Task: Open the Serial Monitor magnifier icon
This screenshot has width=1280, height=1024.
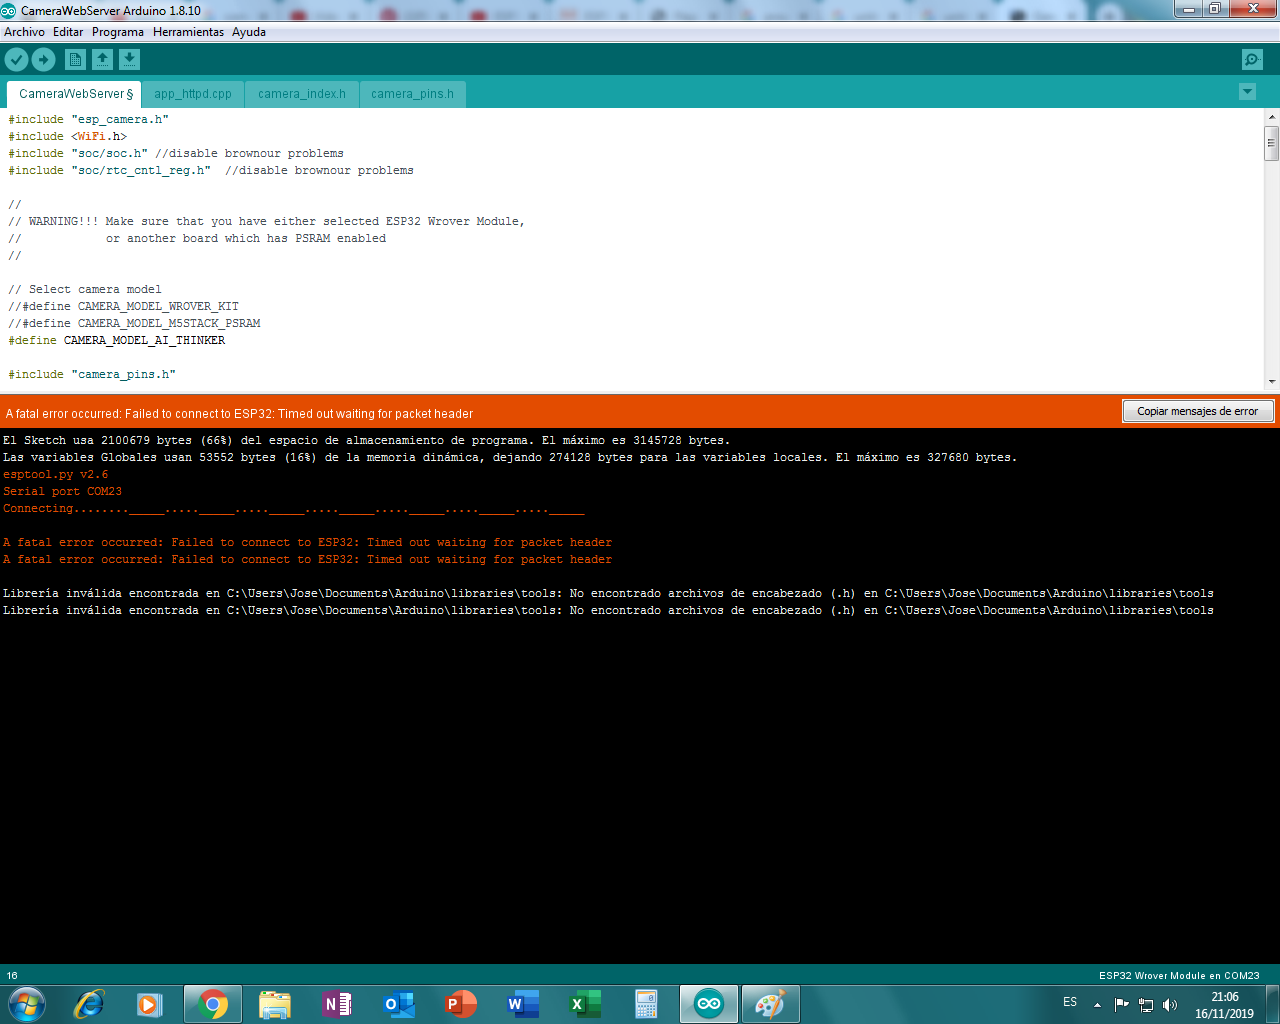Action: tap(1252, 60)
